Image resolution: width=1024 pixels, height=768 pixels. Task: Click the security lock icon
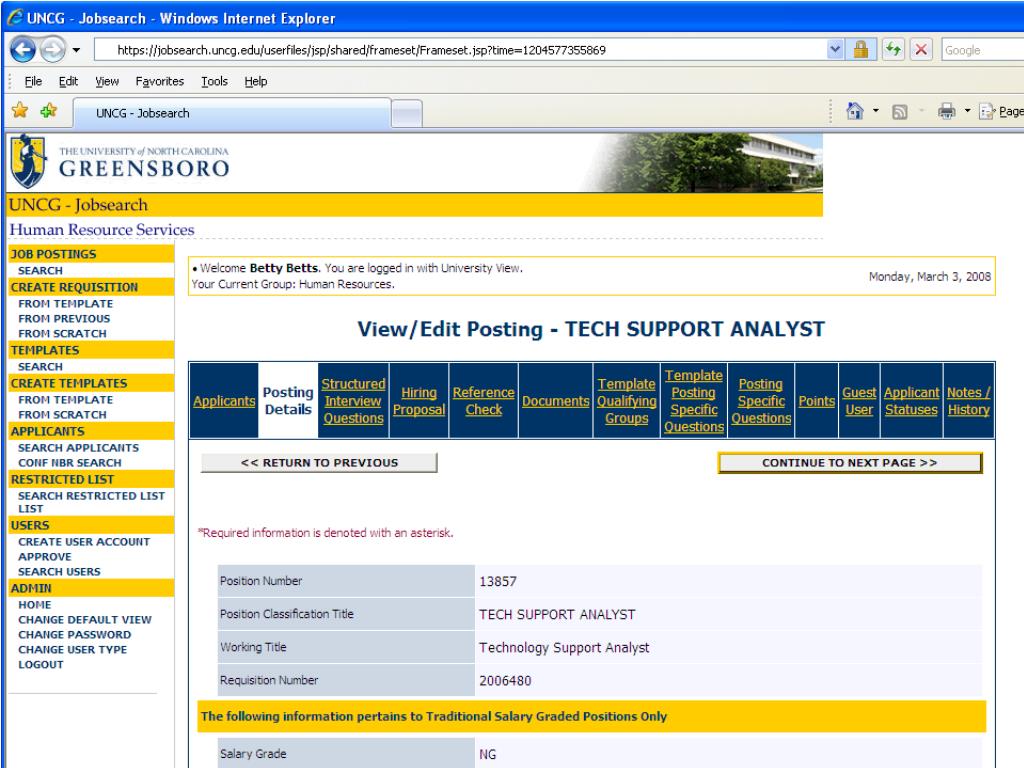tap(861, 50)
